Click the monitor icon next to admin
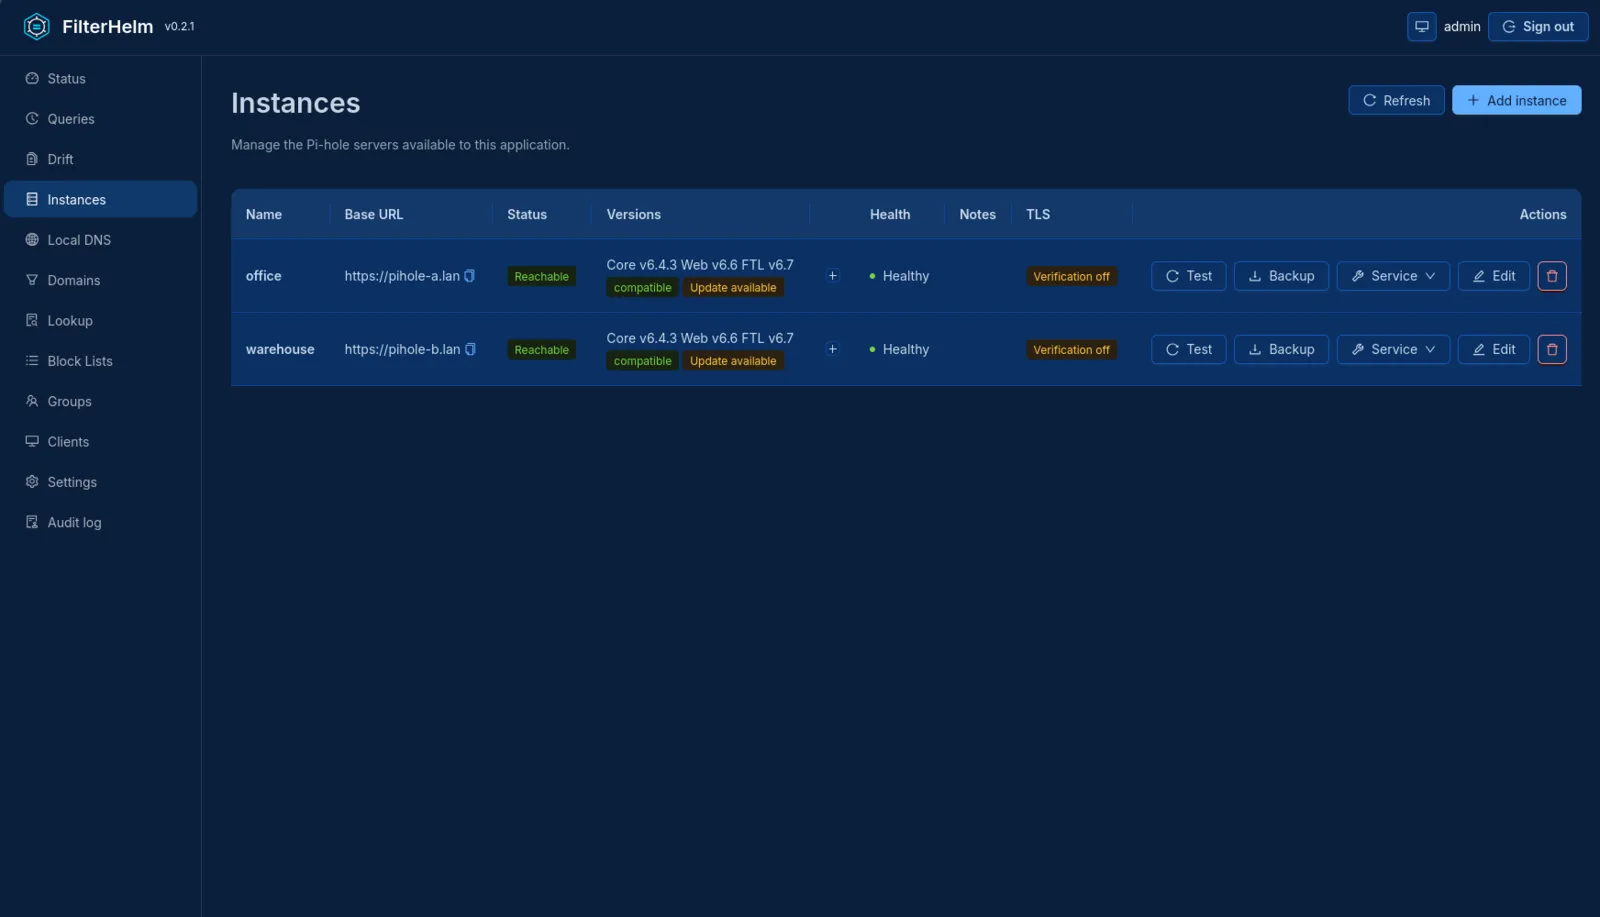 pos(1421,27)
